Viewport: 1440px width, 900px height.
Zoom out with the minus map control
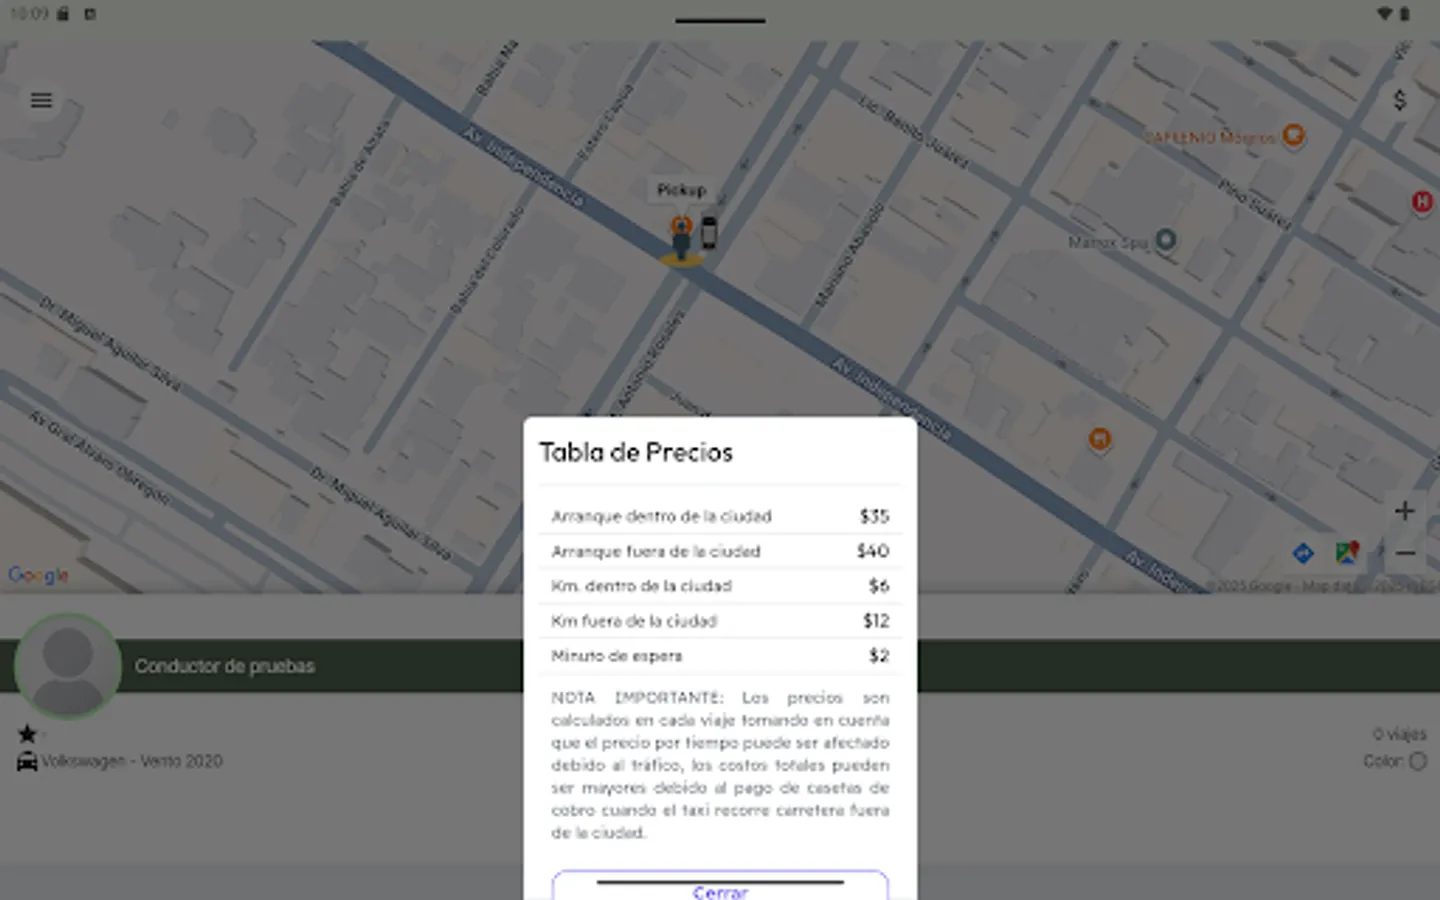coord(1404,552)
